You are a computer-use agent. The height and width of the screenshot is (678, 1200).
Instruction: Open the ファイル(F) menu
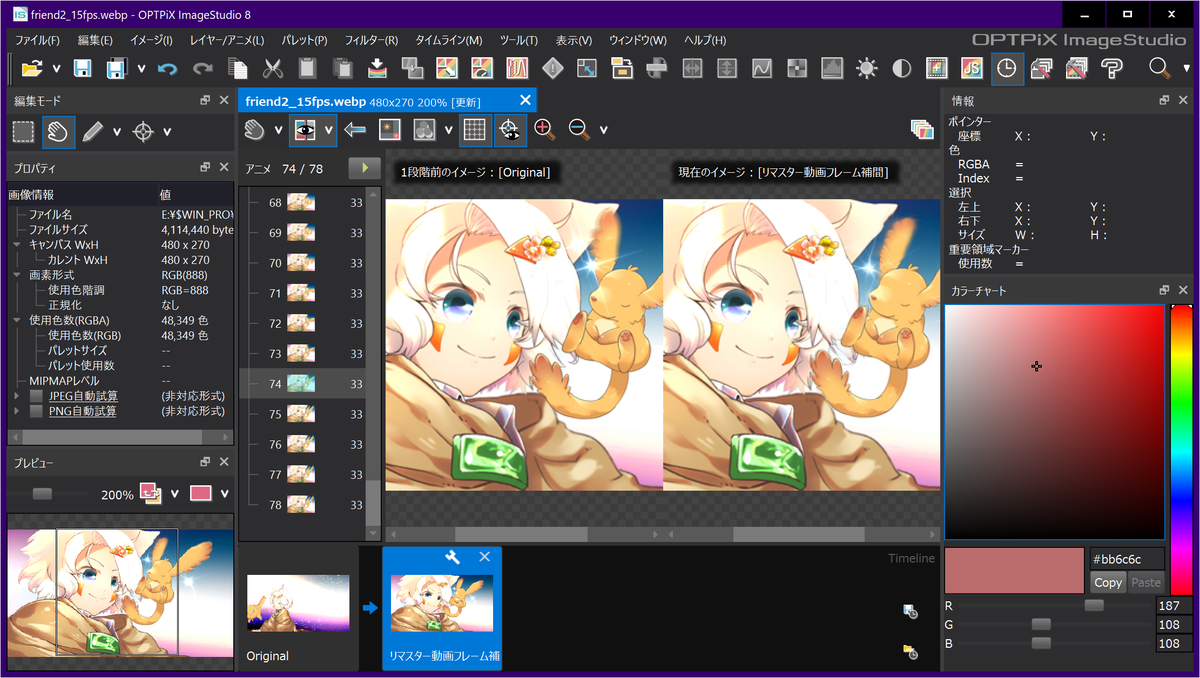pos(38,40)
